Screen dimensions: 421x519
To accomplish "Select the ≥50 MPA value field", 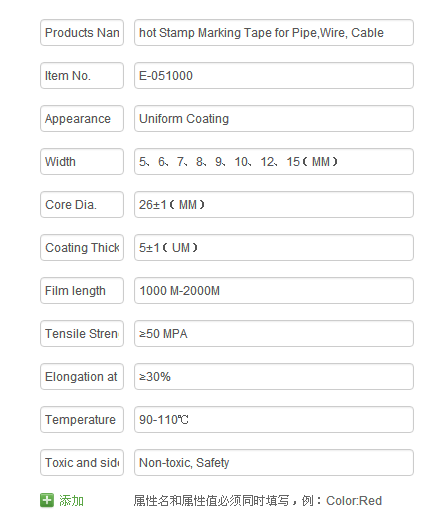I will pos(274,334).
